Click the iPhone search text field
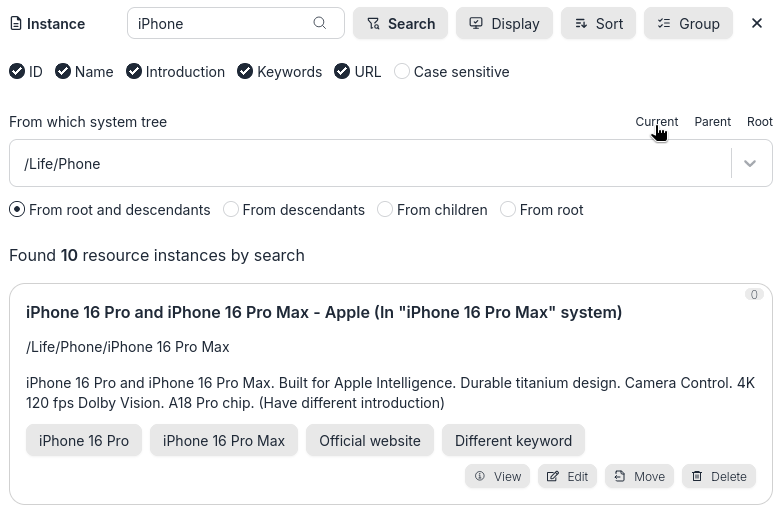 pyautogui.click(x=220, y=23)
